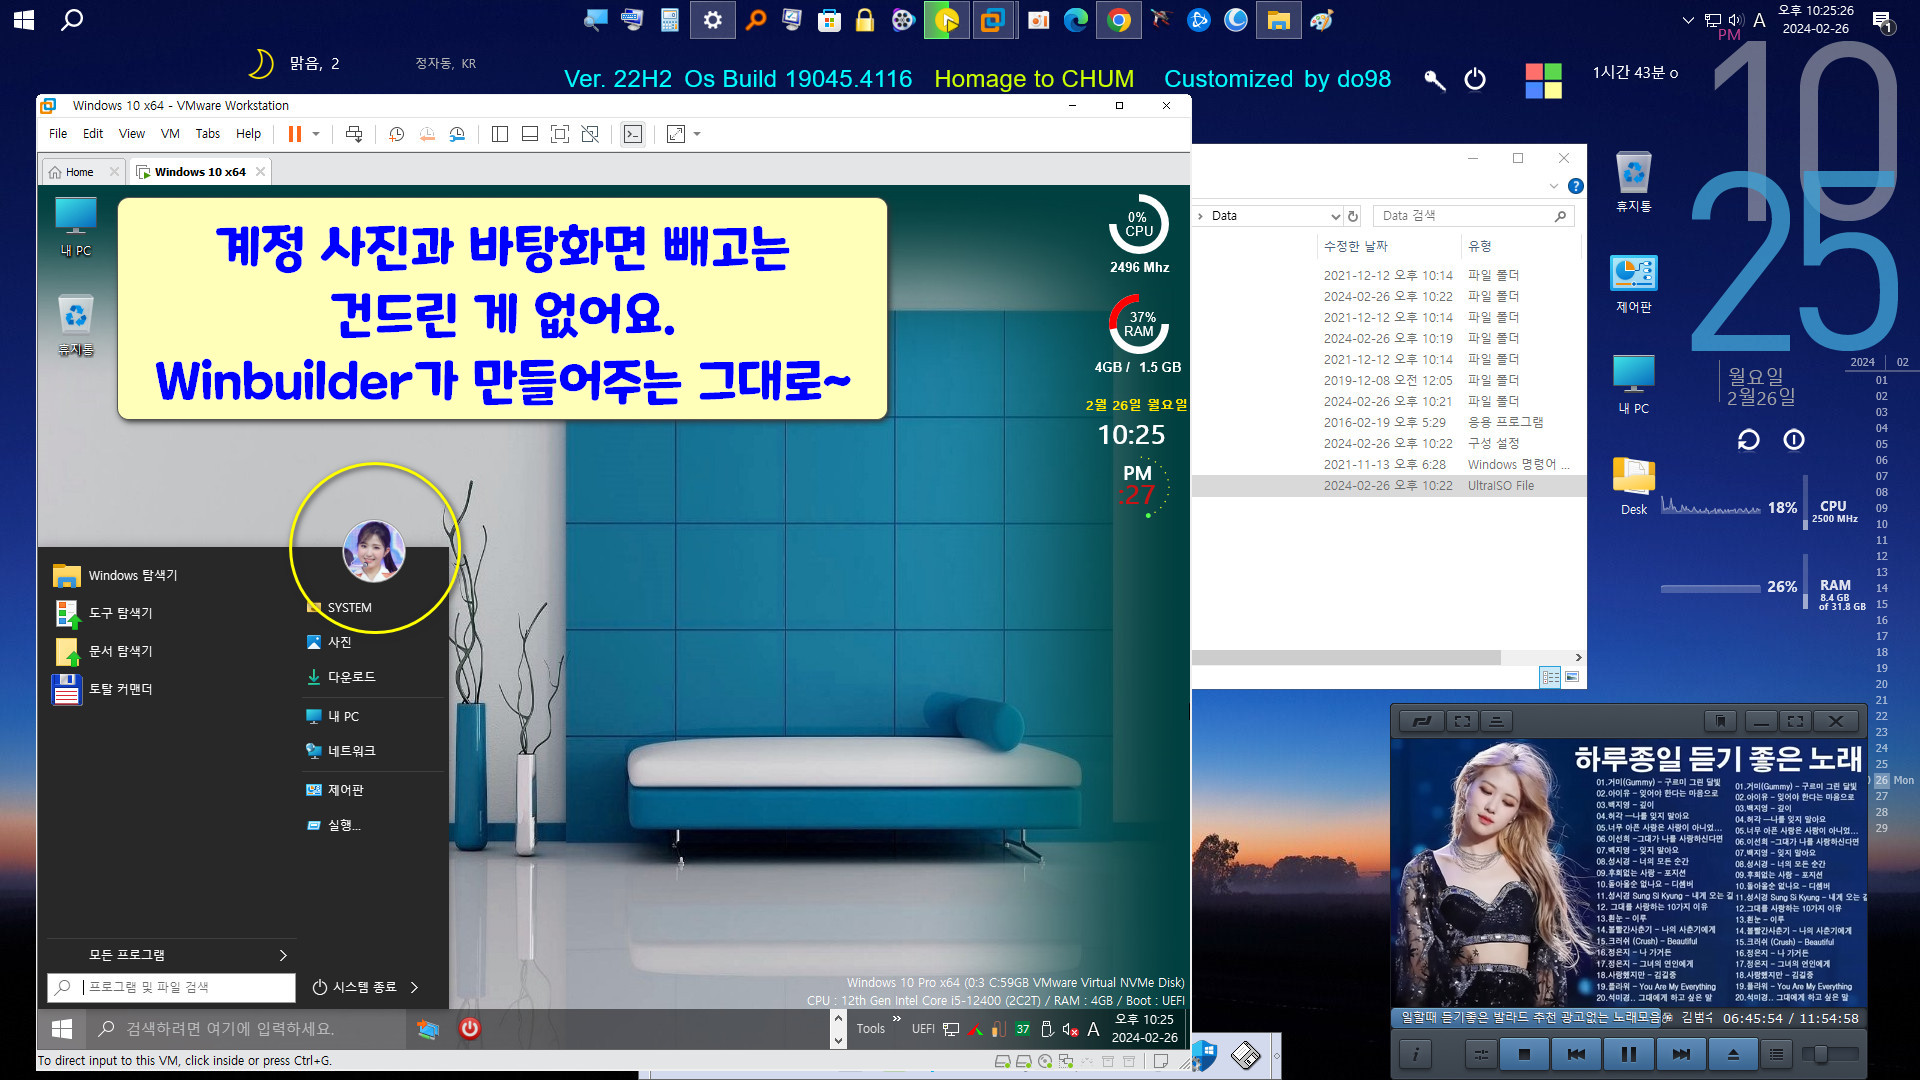Refresh the explorer Data folder
1920x1080 pixels.
click(1353, 216)
